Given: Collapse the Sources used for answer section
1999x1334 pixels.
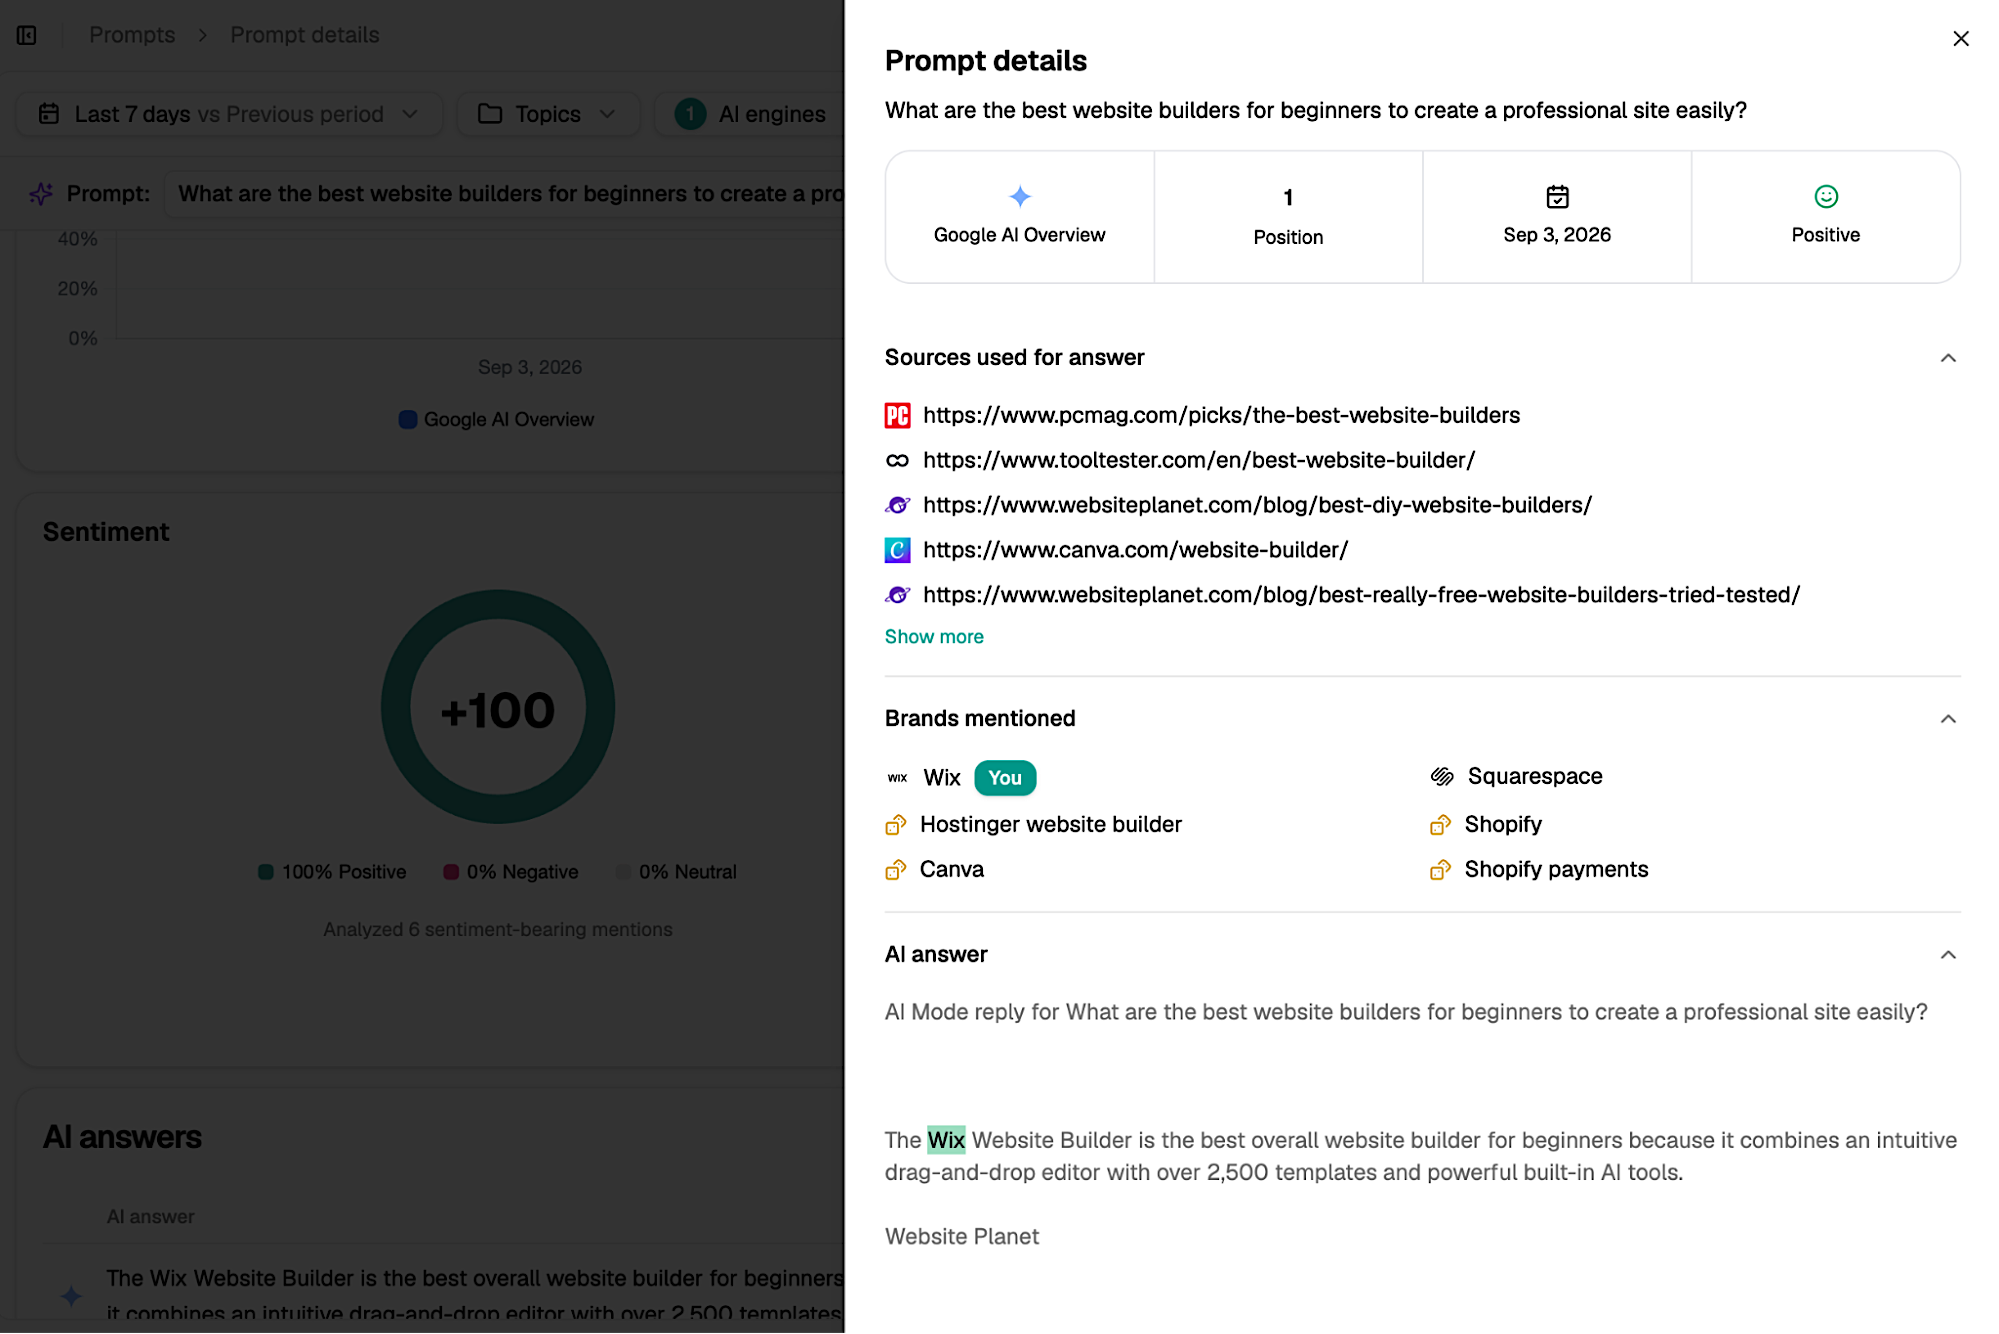Looking at the screenshot, I should click(1947, 357).
